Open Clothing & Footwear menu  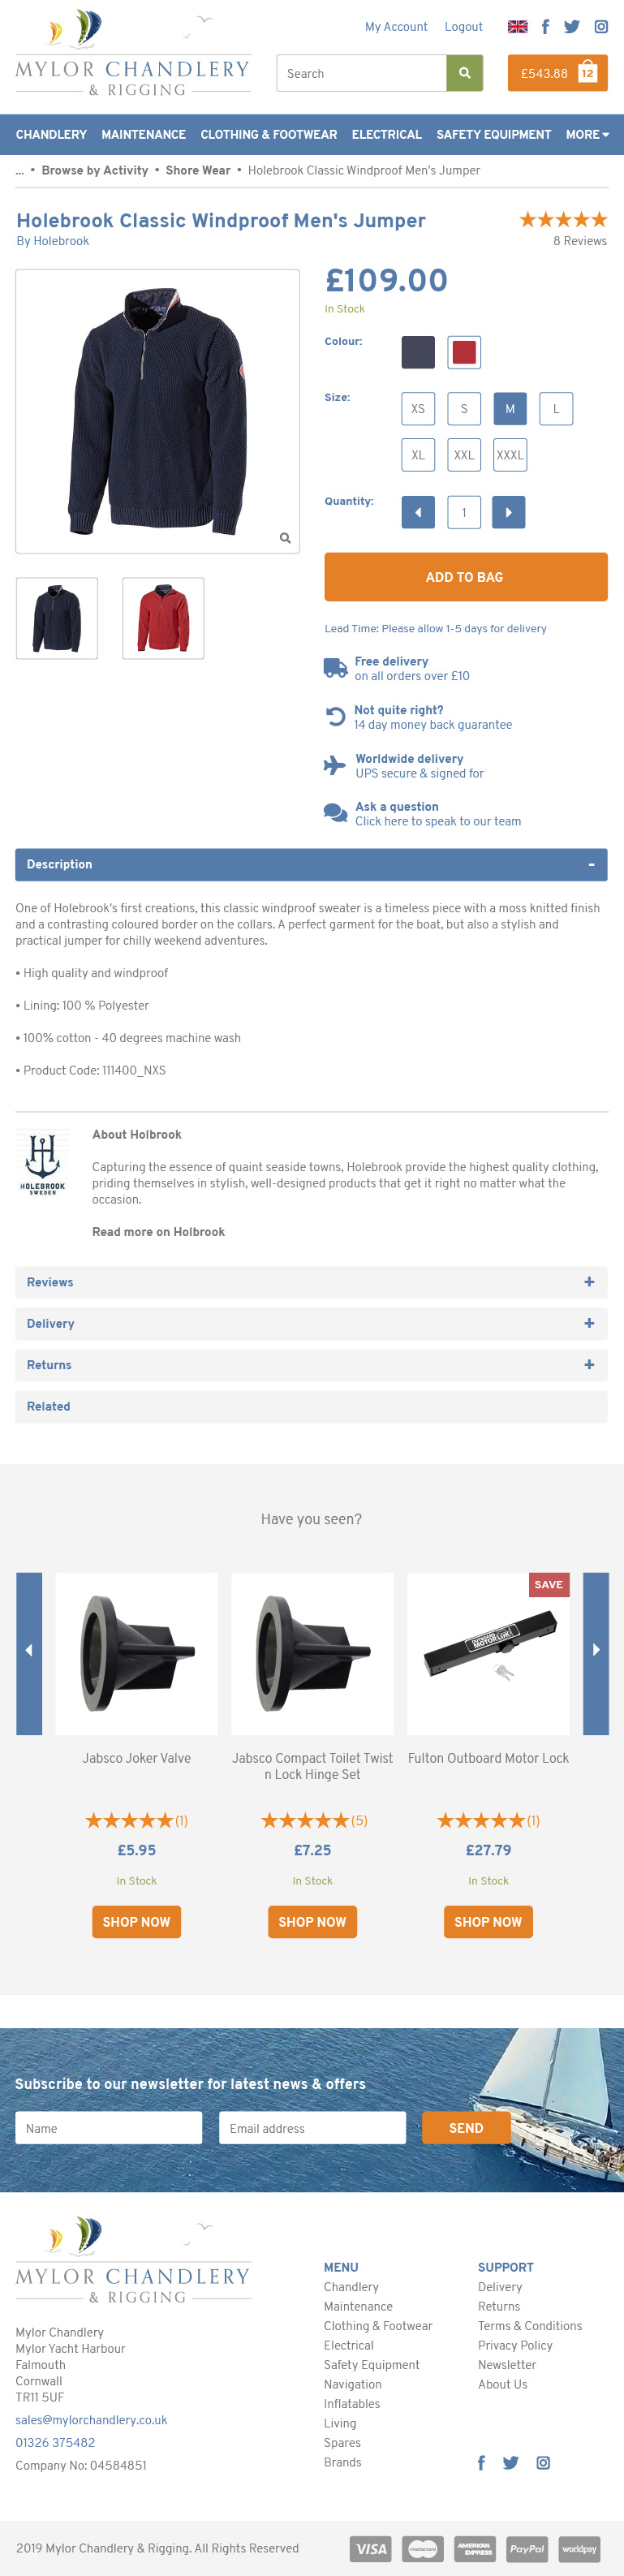[268, 135]
